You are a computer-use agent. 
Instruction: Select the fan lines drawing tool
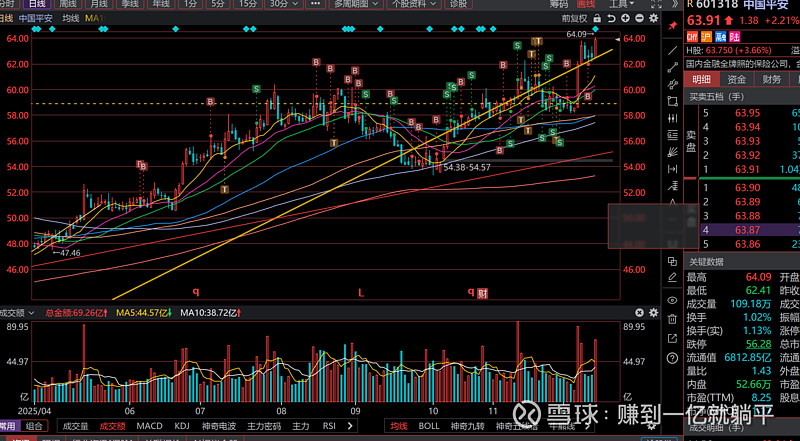(x=672, y=152)
